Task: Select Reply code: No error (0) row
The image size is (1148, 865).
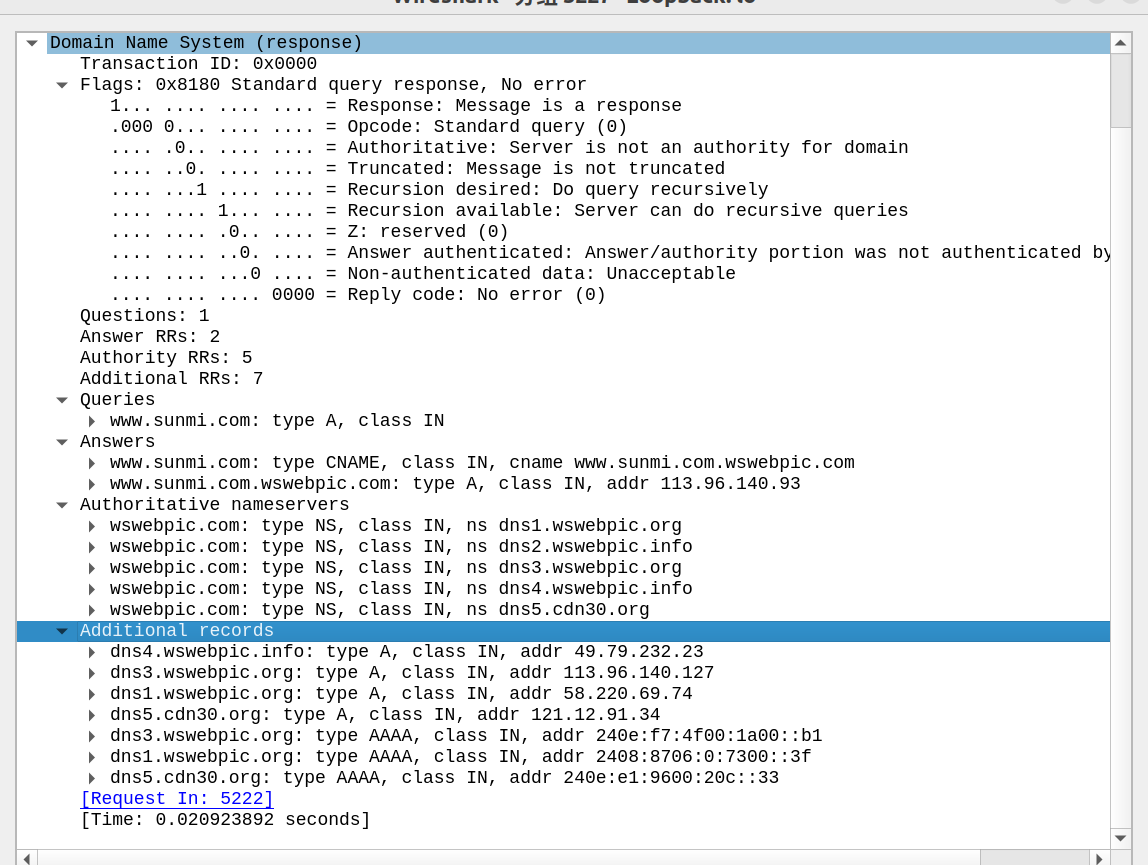Action: pyautogui.click(x=563, y=294)
